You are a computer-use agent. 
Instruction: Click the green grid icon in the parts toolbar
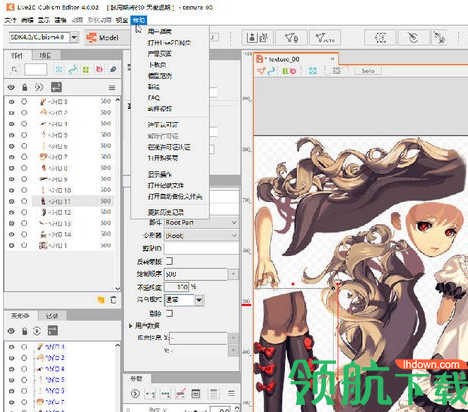point(86,69)
